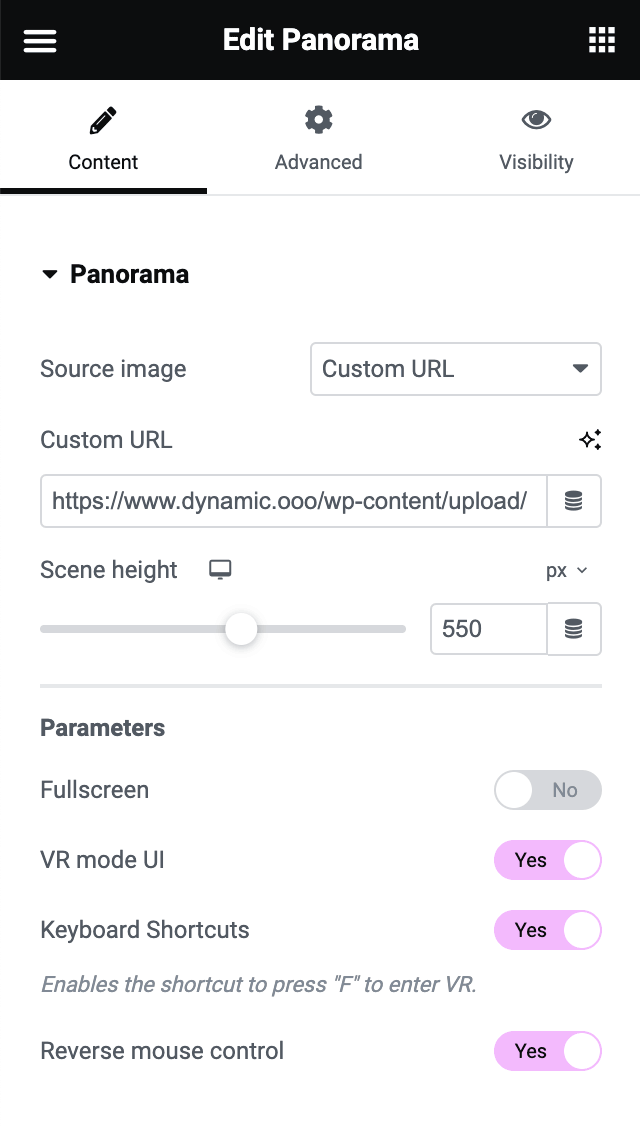Open the px unit selector
Screen dimensions: 640x1126
[566, 571]
